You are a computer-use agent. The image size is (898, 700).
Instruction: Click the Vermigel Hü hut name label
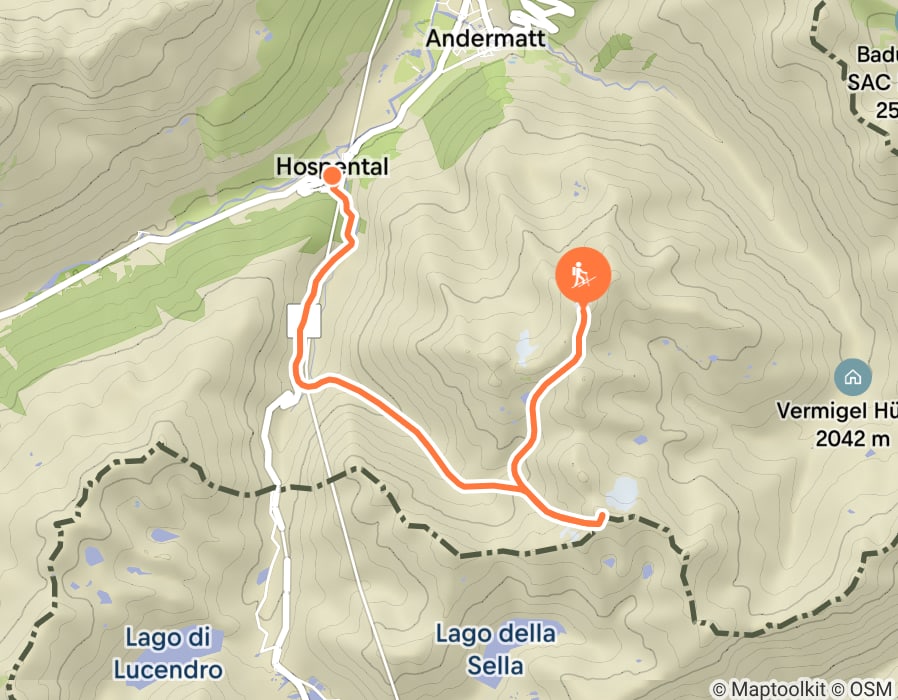click(834, 411)
